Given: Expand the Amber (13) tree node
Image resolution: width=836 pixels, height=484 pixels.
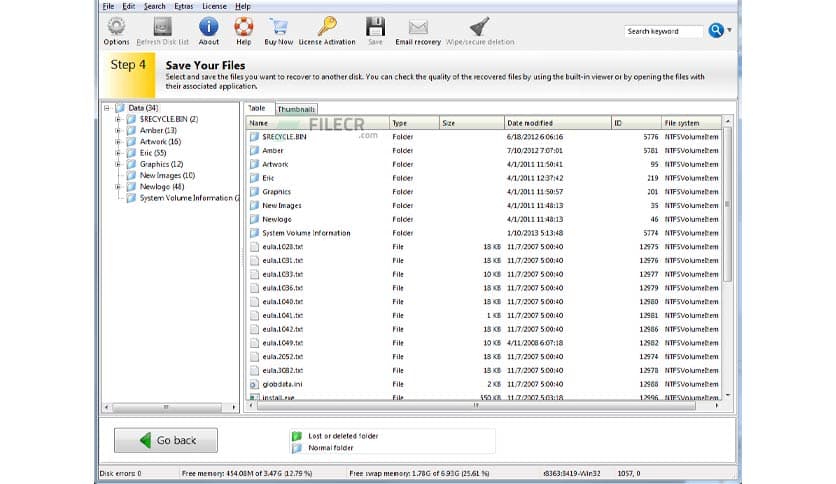Looking at the screenshot, I should [x=118, y=130].
